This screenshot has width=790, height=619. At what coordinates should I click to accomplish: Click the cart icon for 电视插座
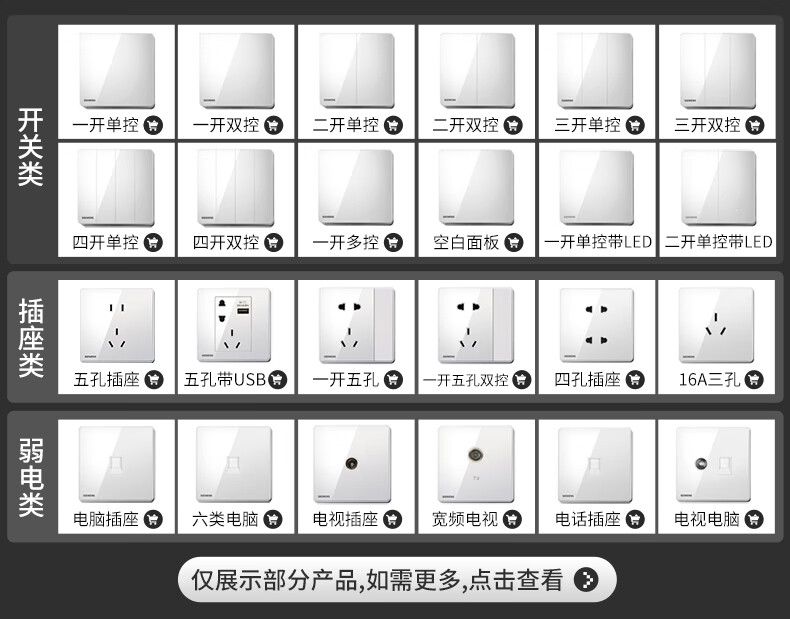coord(392,519)
